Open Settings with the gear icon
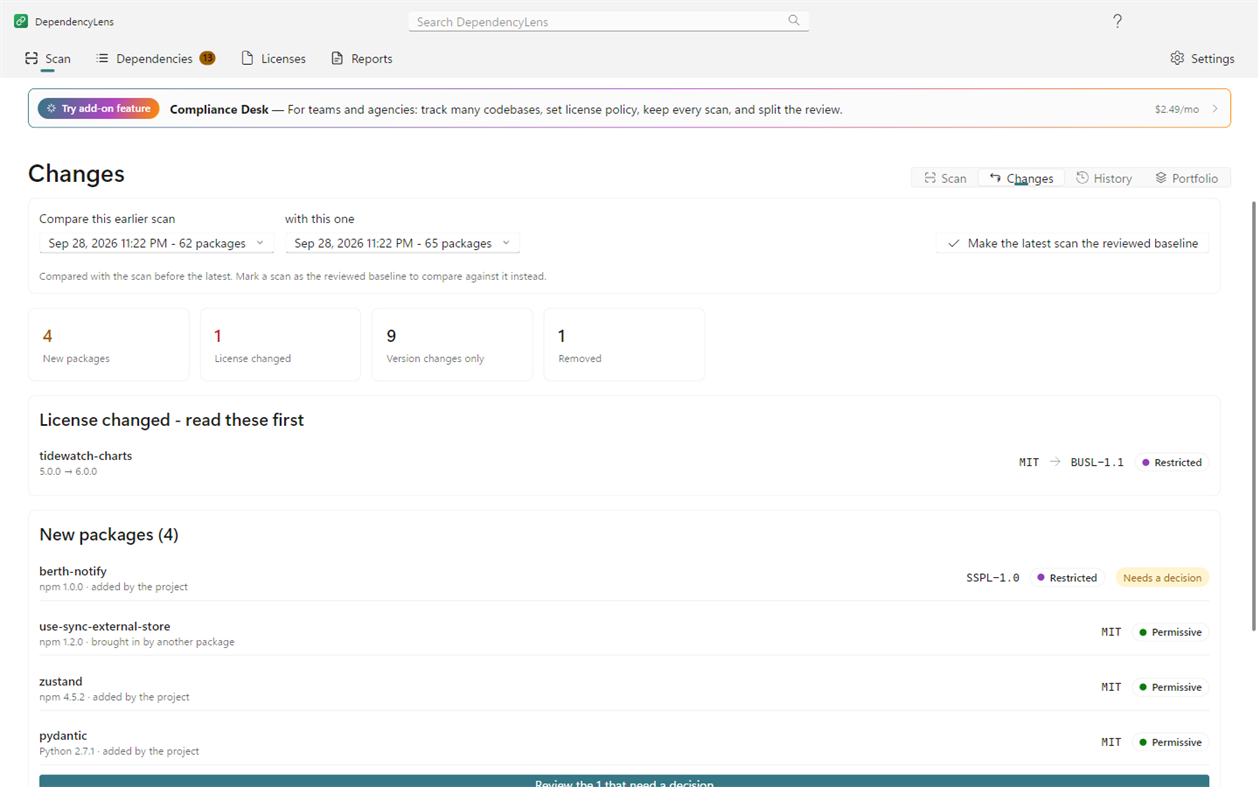The image size is (1259, 787). tap(1177, 58)
